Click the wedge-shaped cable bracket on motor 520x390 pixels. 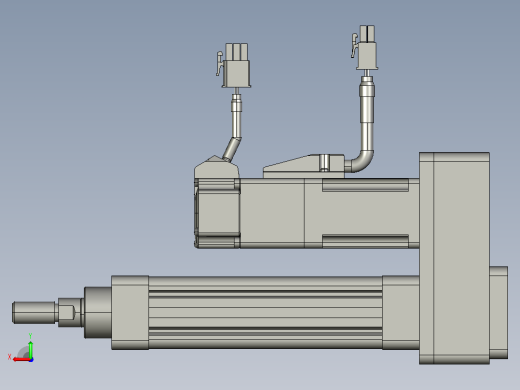coord(303,166)
